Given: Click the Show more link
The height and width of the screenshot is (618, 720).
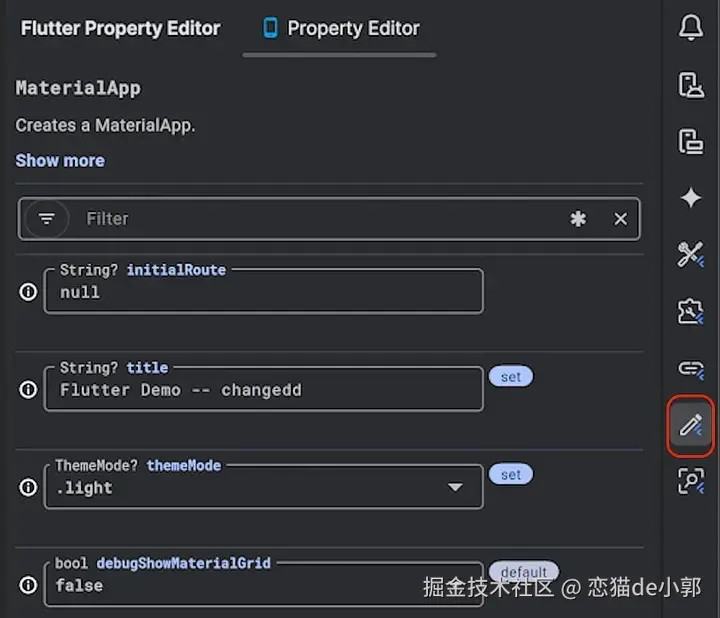Looking at the screenshot, I should (60, 160).
